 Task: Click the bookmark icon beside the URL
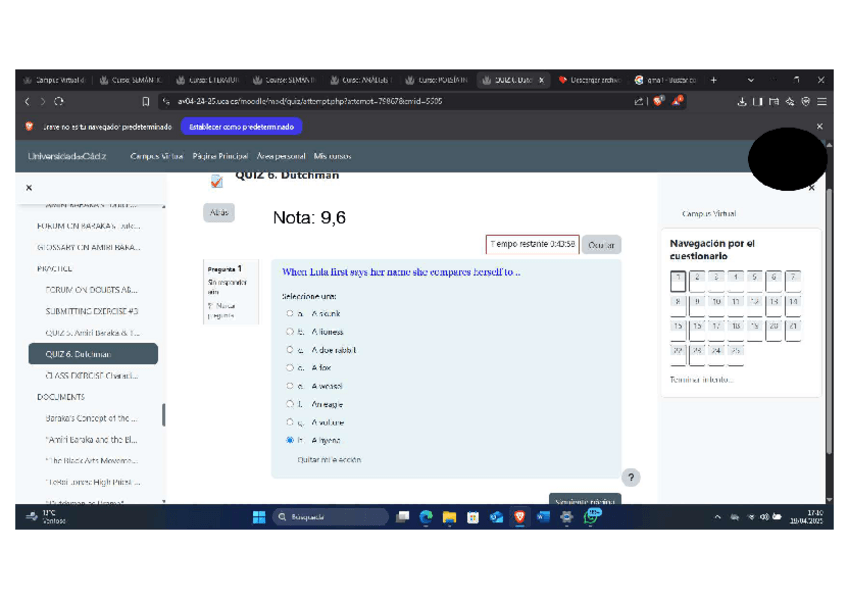click(x=146, y=101)
